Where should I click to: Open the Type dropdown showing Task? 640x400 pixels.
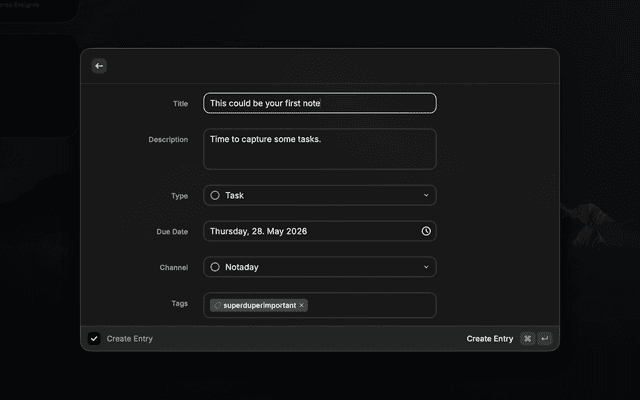click(320, 196)
